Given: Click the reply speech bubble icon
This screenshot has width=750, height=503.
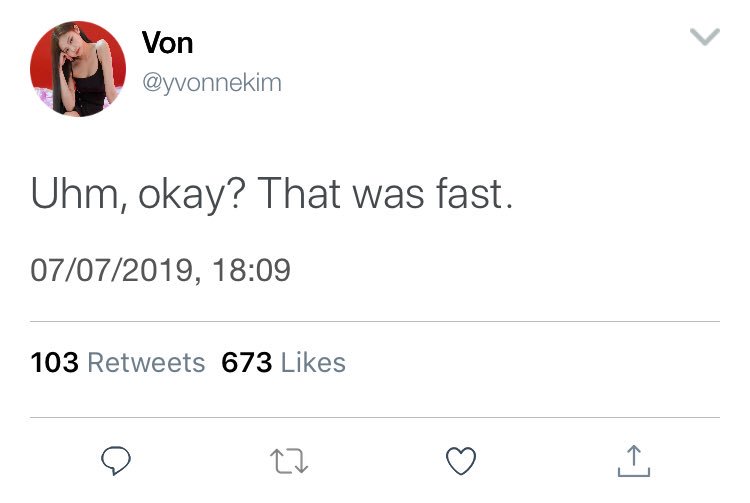Looking at the screenshot, I should click(x=116, y=460).
